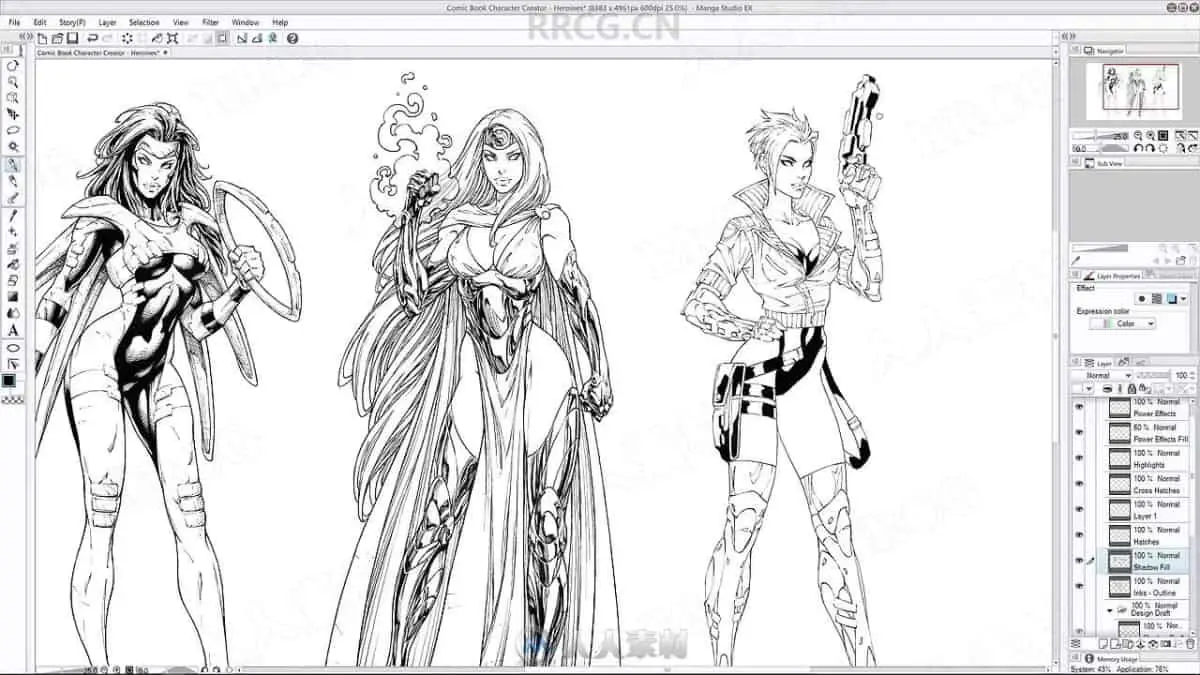The image size is (1200, 675).
Task: Collapse the Design Draft folder
Action: click(x=1110, y=610)
